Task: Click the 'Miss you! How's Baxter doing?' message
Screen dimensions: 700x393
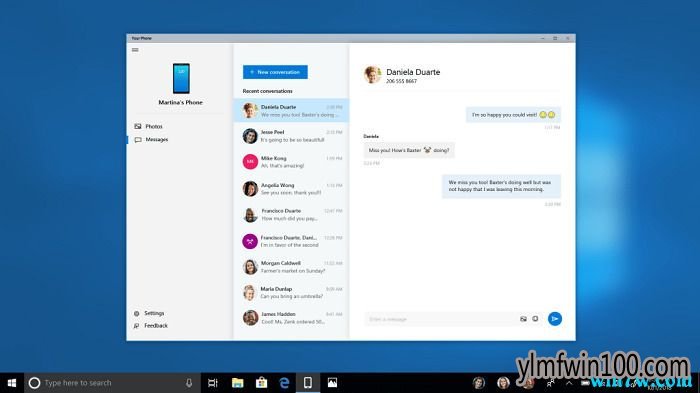Action: point(409,150)
